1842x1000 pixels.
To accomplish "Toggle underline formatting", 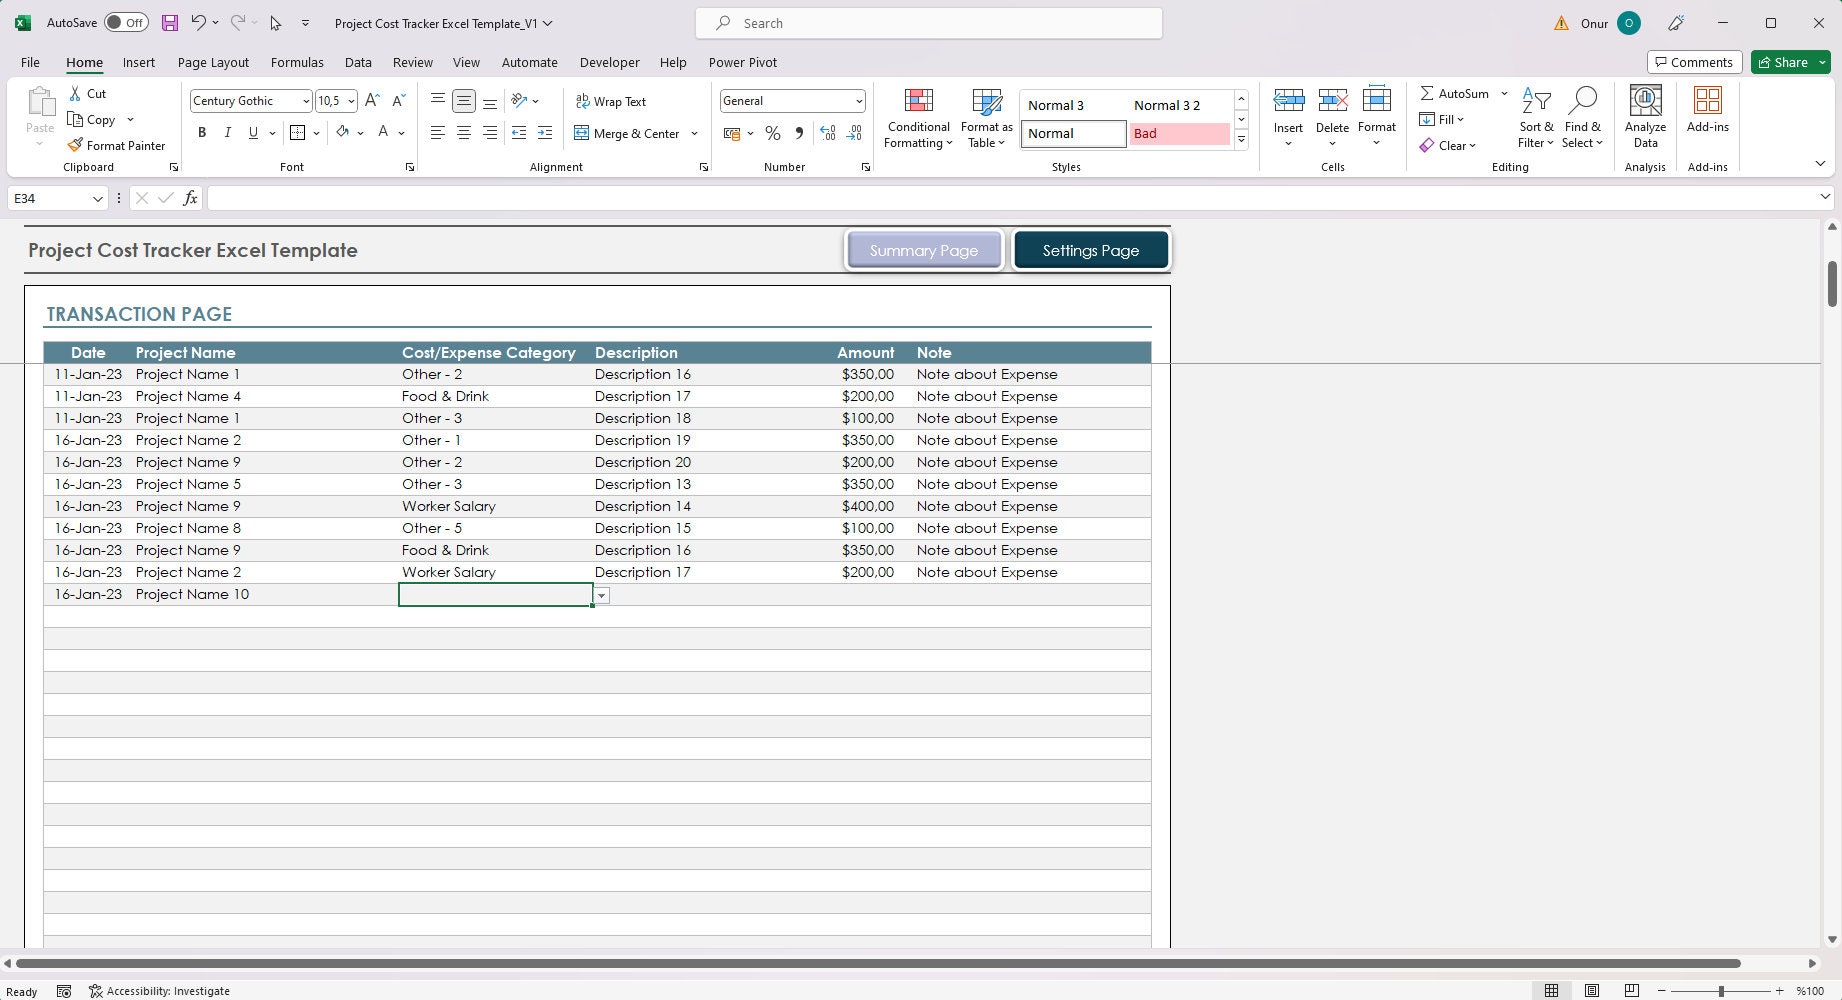I will click(x=253, y=132).
